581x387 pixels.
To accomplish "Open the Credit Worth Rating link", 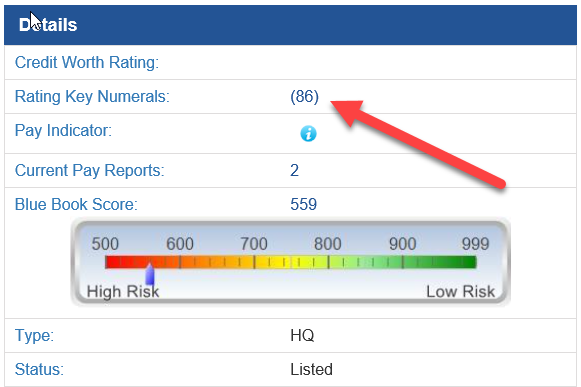I will tap(87, 62).
